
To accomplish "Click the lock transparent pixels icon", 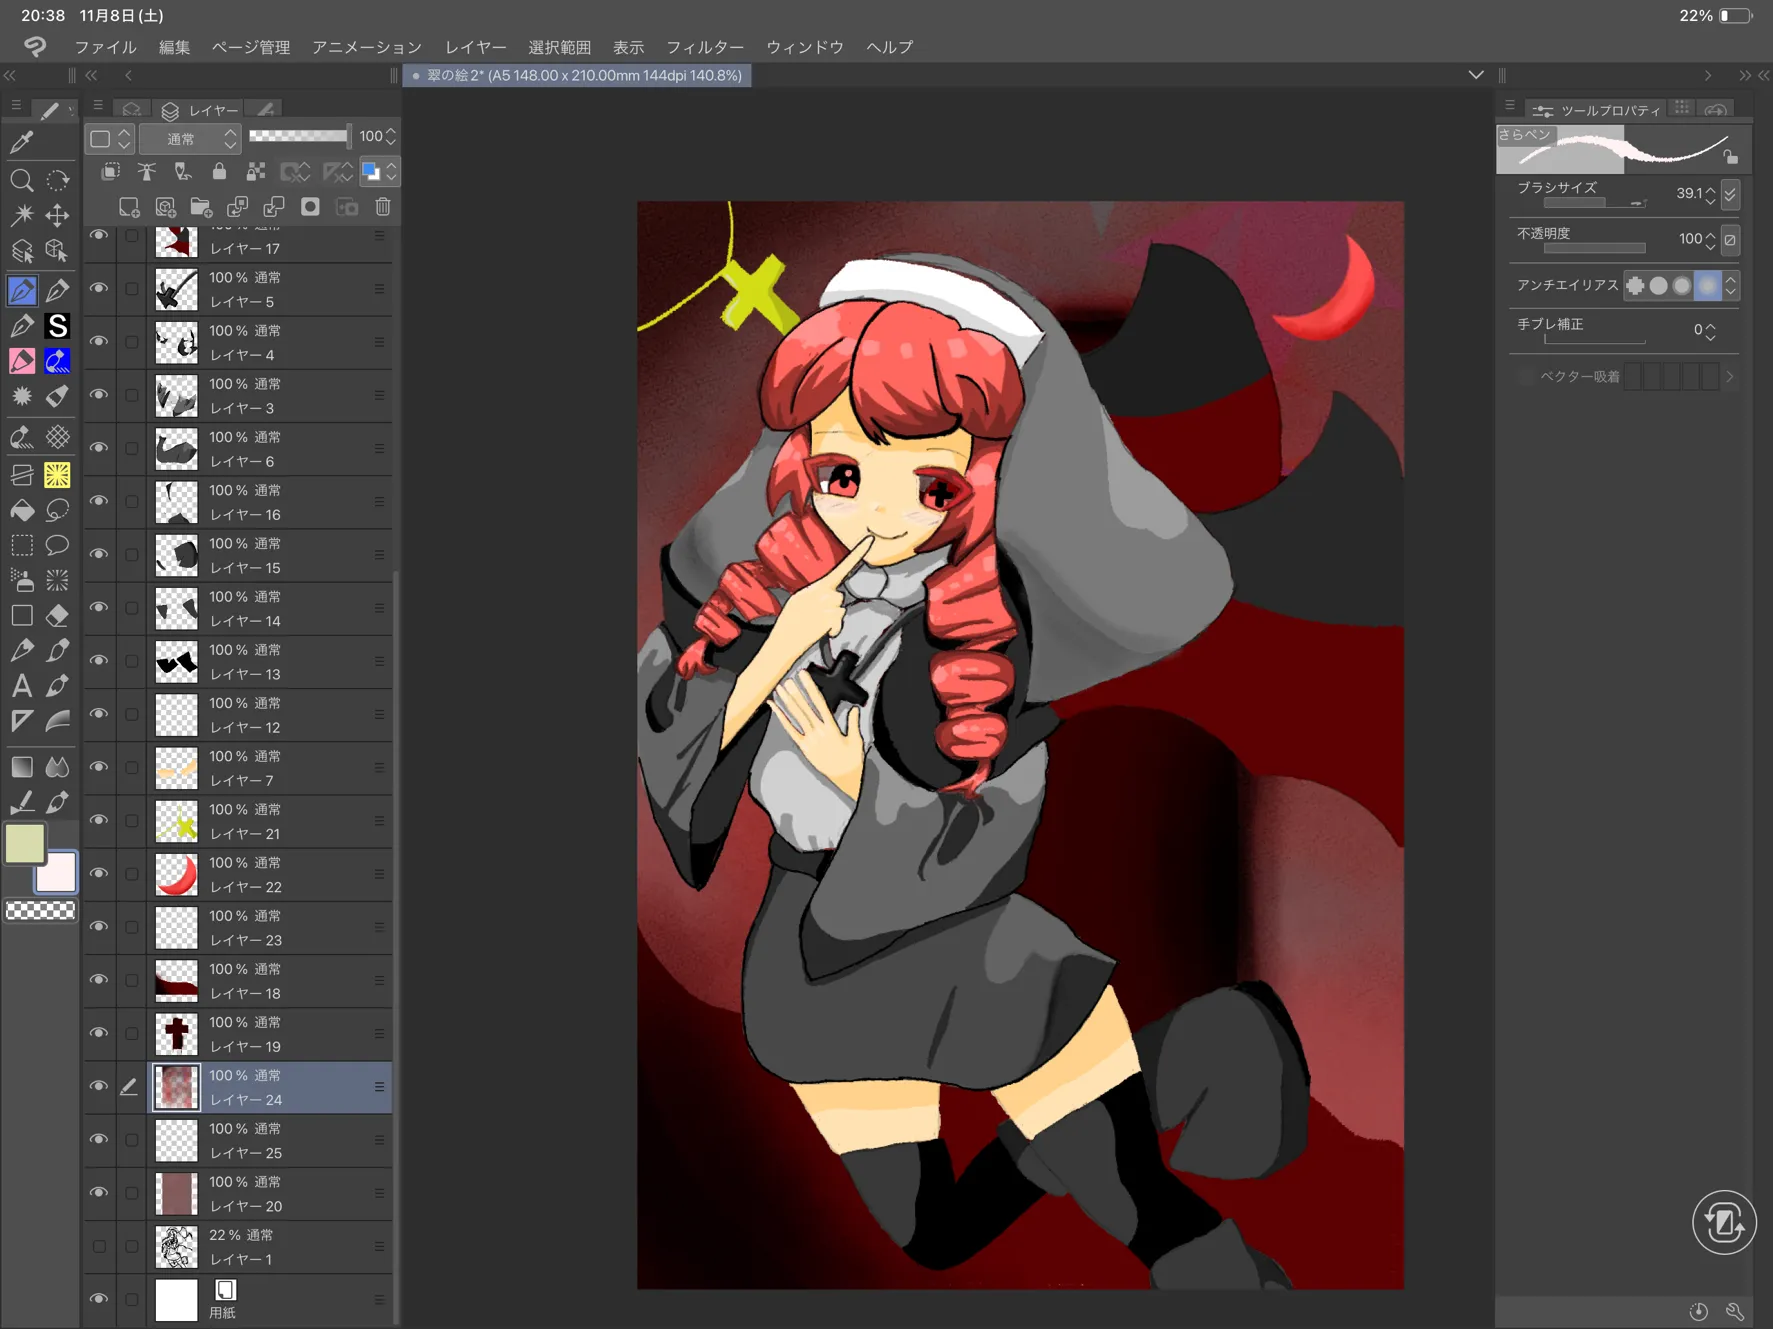I will tap(256, 172).
